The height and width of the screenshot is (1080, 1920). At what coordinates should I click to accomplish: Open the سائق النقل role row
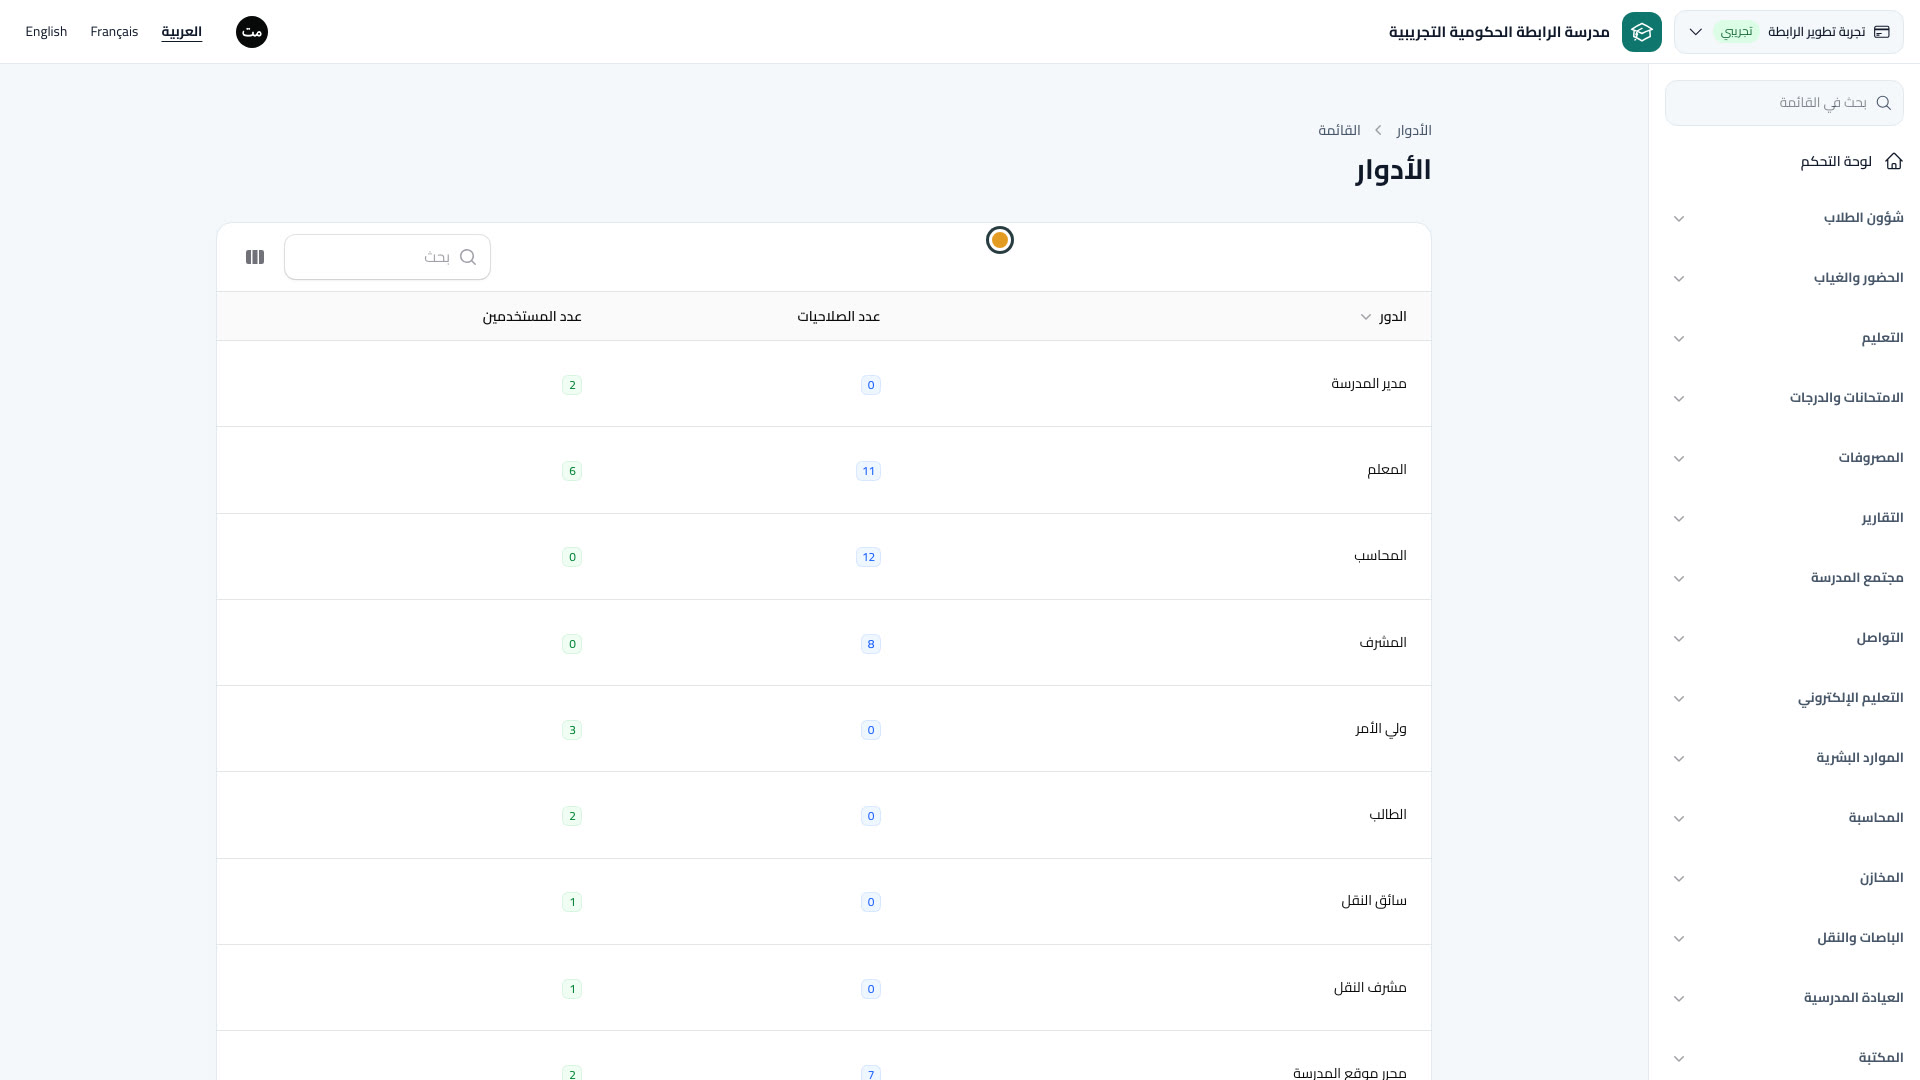[x=824, y=901]
